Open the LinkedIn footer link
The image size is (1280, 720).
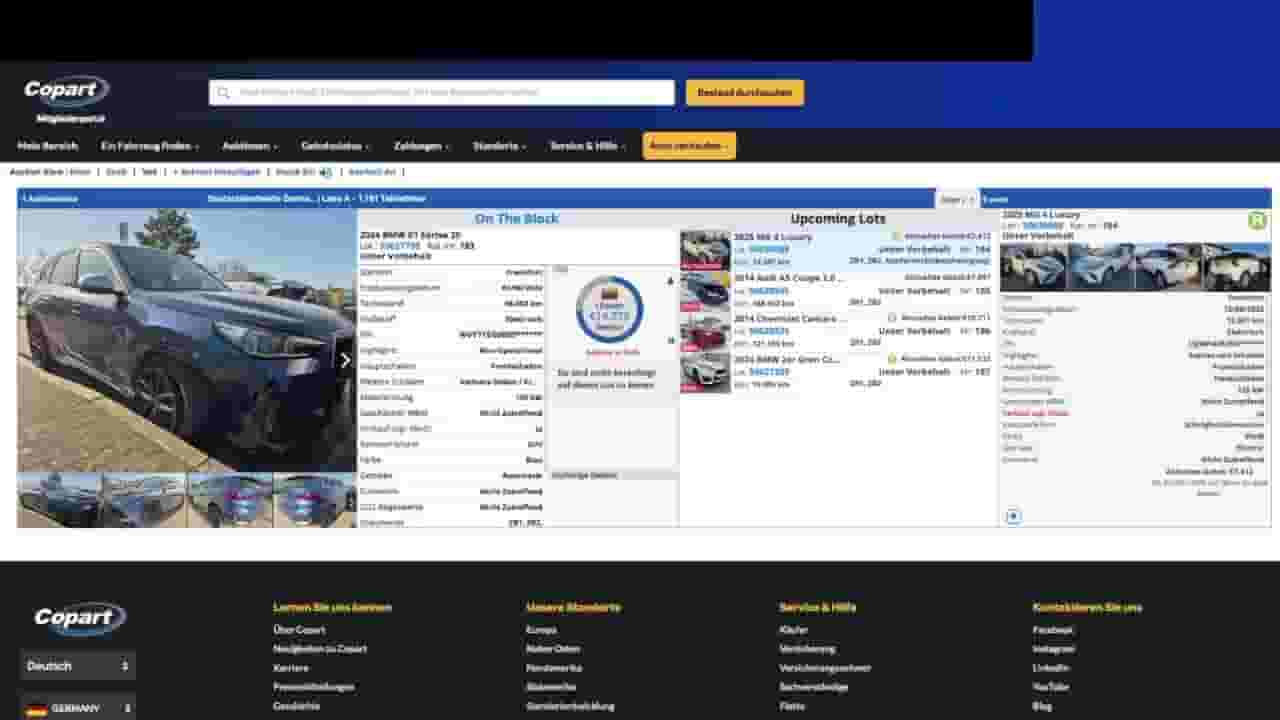1051,668
